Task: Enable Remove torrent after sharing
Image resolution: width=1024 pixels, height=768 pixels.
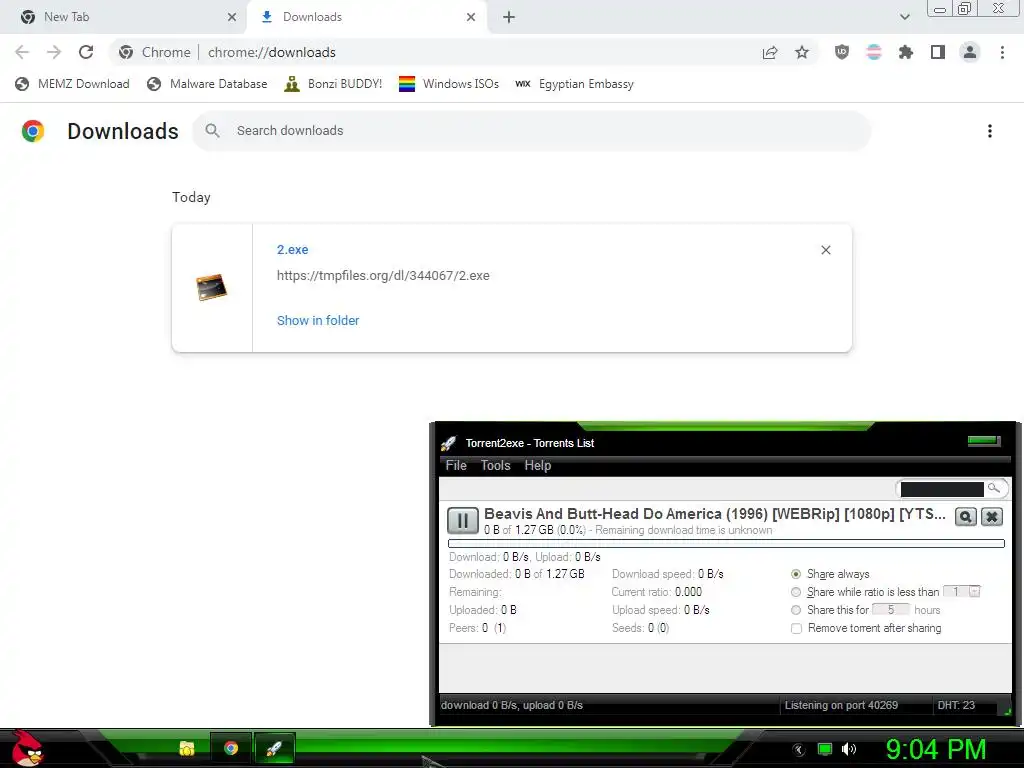Action: (796, 628)
